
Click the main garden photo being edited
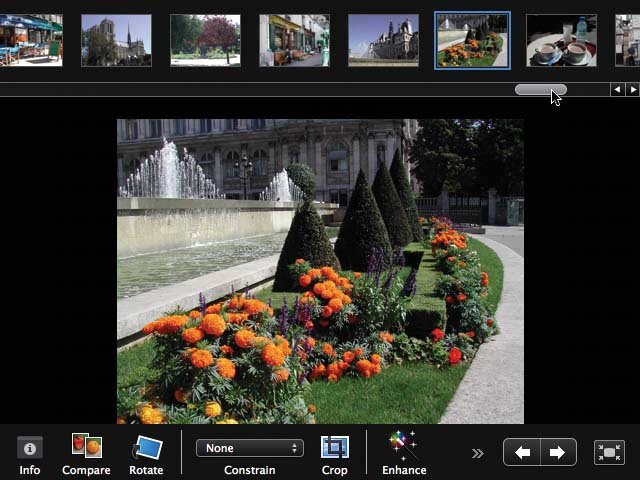point(320,271)
